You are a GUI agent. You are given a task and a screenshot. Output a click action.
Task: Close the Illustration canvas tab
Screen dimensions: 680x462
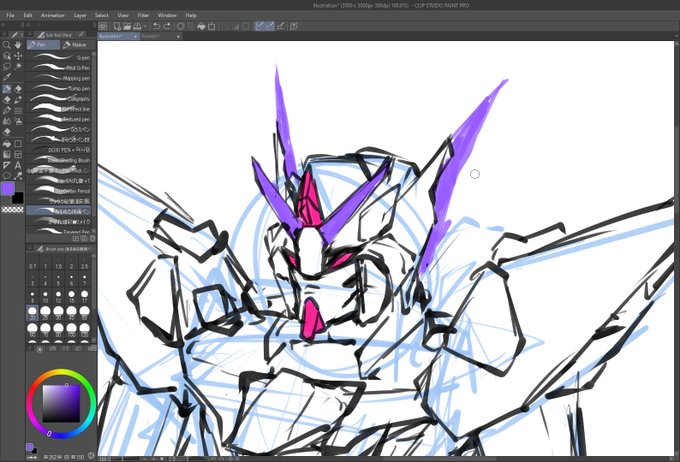coord(135,36)
